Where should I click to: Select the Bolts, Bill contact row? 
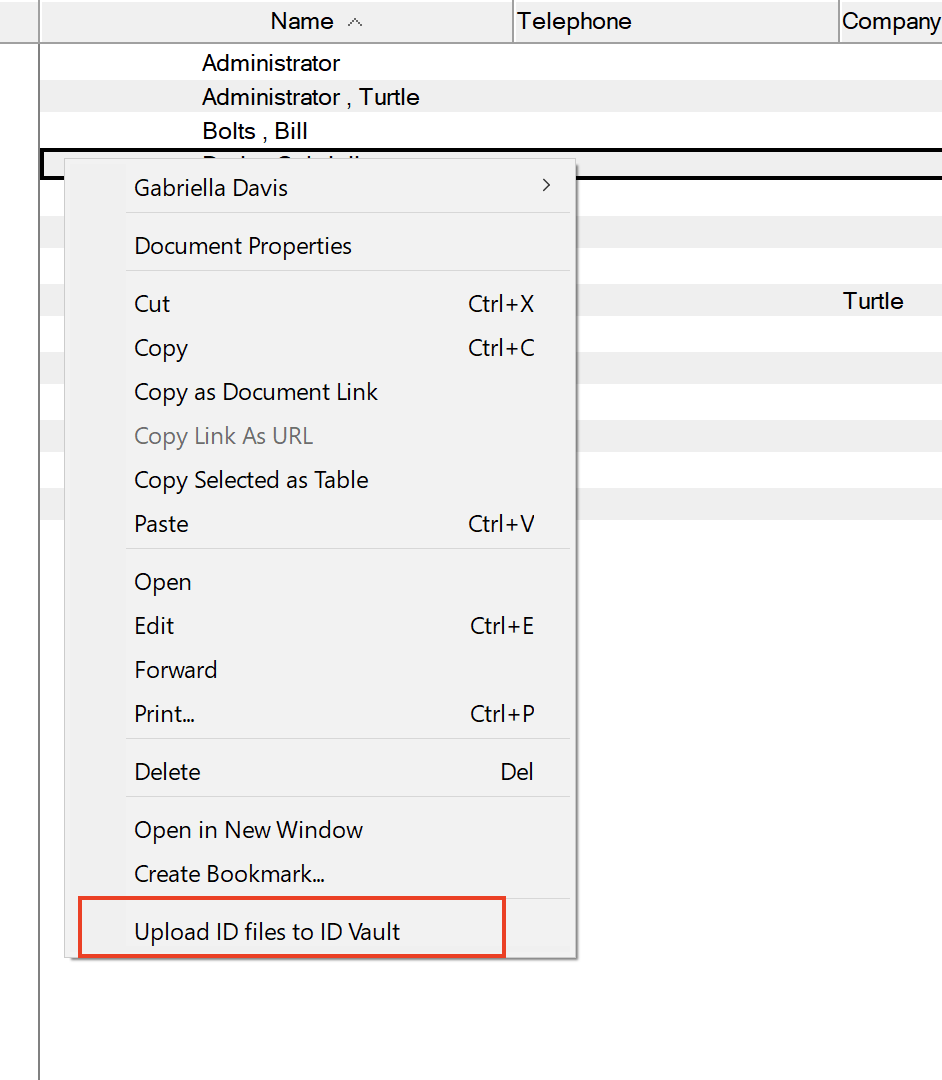[255, 131]
